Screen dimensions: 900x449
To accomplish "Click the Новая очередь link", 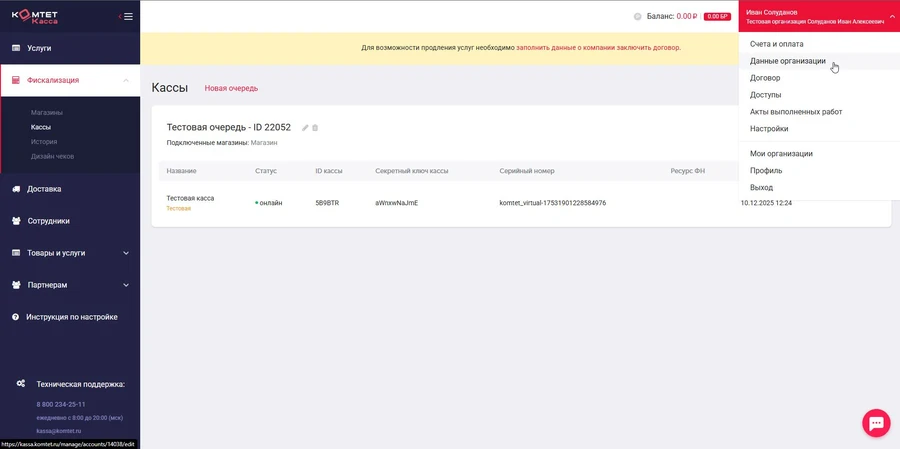I will click(231, 88).
